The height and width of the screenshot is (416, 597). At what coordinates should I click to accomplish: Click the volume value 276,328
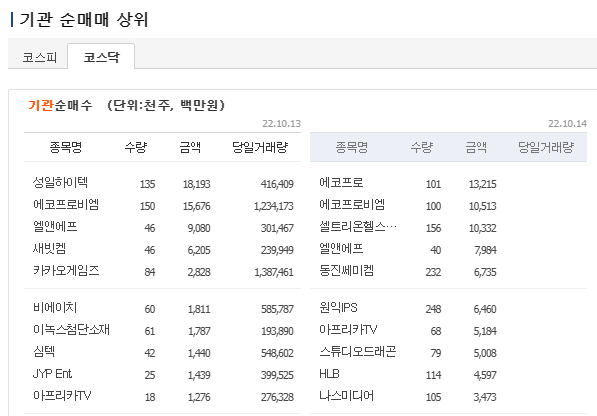click(277, 397)
